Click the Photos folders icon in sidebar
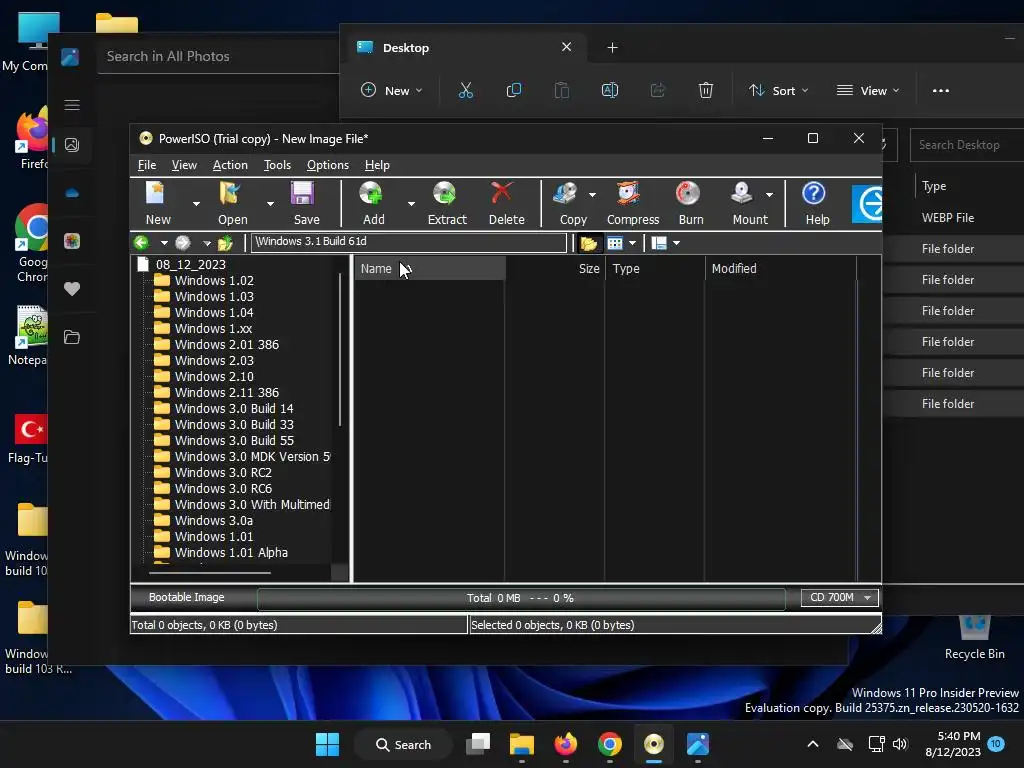Image resolution: width=1024 pixels, height=768 pixels. point(72,337)
